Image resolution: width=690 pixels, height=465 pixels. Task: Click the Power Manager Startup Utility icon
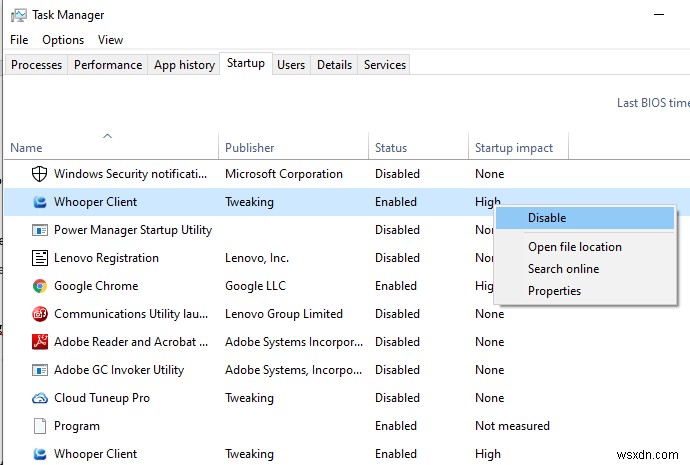pos(40,230)
